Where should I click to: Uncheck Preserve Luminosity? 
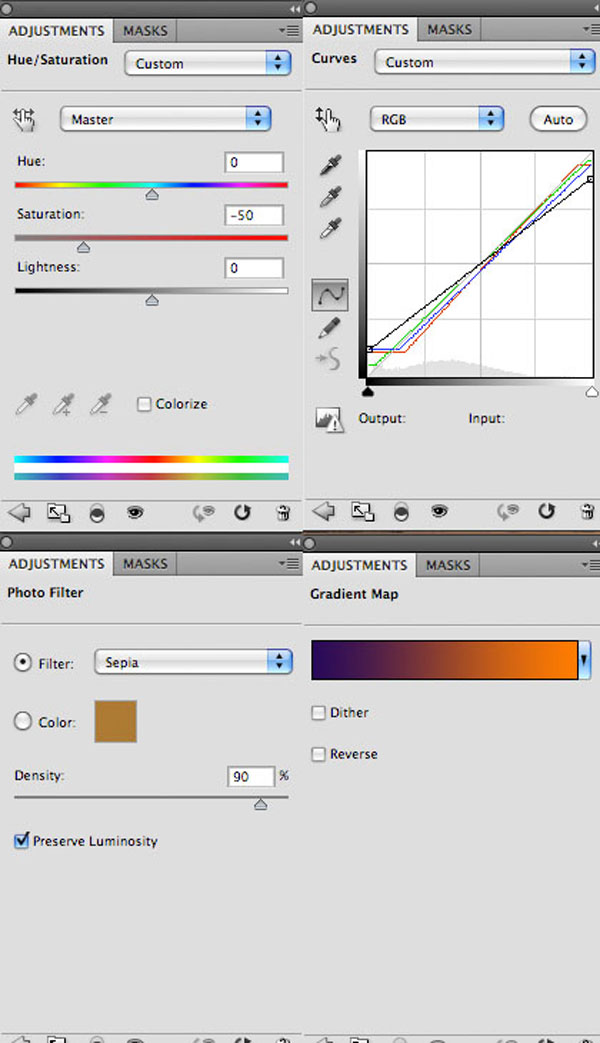coord(21,840)
